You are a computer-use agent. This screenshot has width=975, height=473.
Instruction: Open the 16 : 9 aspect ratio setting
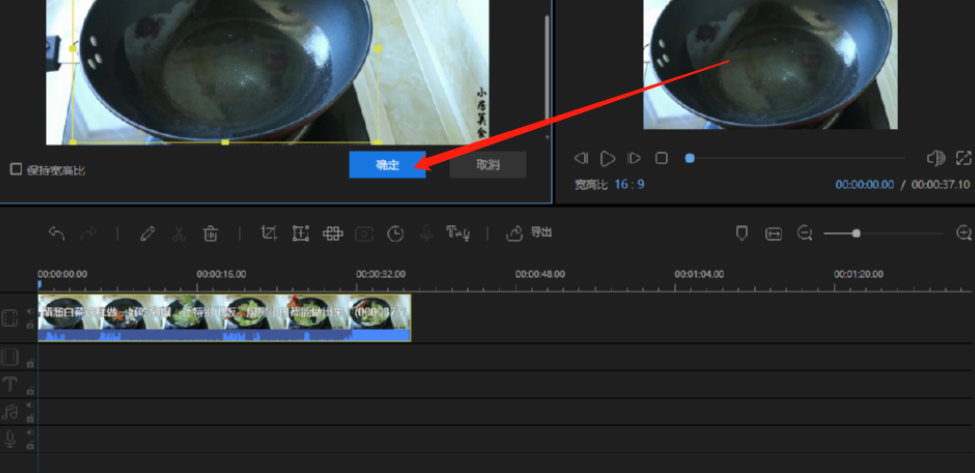click(x=629, y=185)
